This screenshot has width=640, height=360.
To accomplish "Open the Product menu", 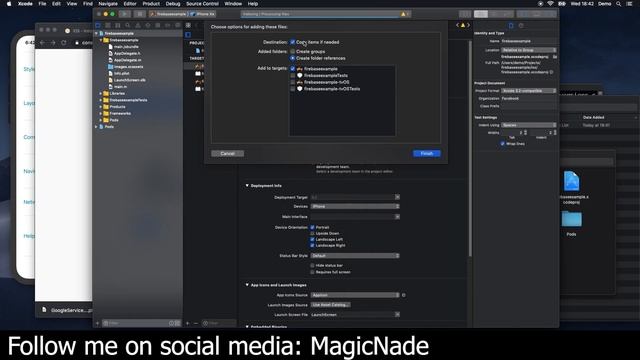I will (x=151, y=4).
